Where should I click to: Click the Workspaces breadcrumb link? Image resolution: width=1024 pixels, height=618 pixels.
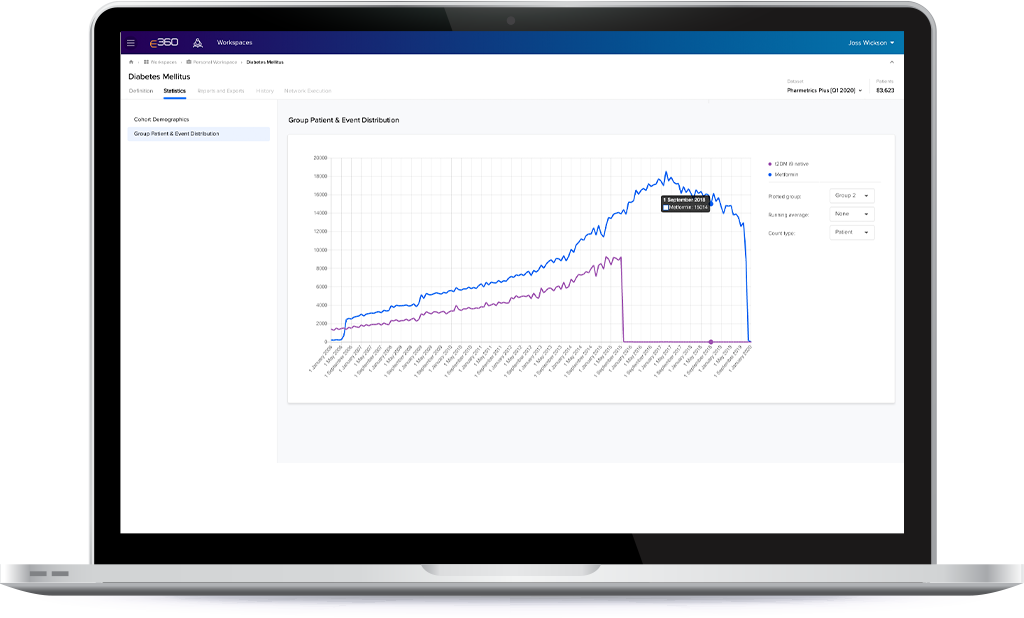(161, 62)
